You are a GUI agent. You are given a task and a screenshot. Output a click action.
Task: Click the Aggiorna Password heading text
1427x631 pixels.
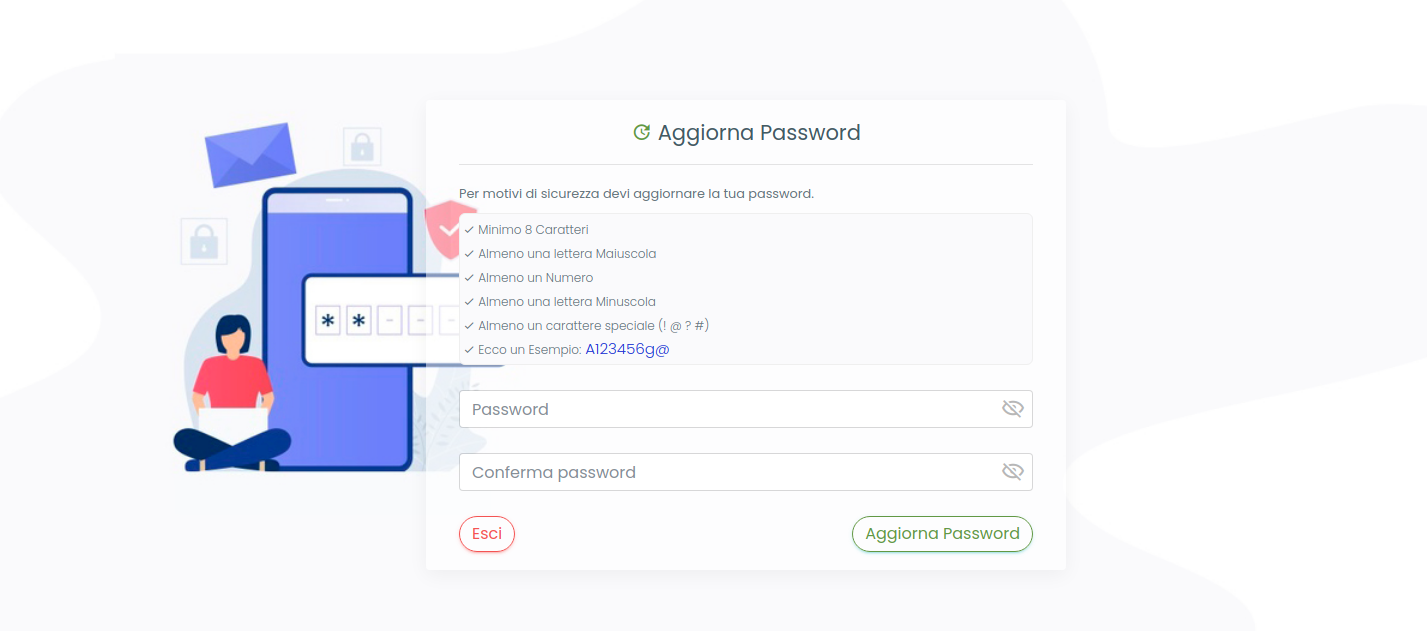(x=759, y=133)
